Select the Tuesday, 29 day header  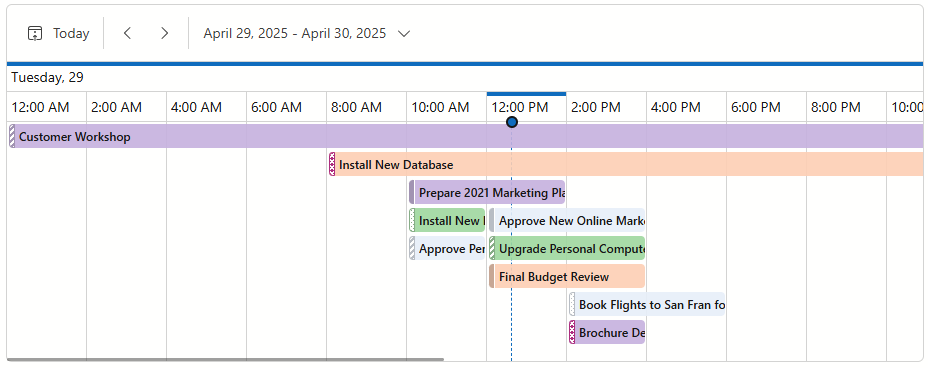click(47, 78)
